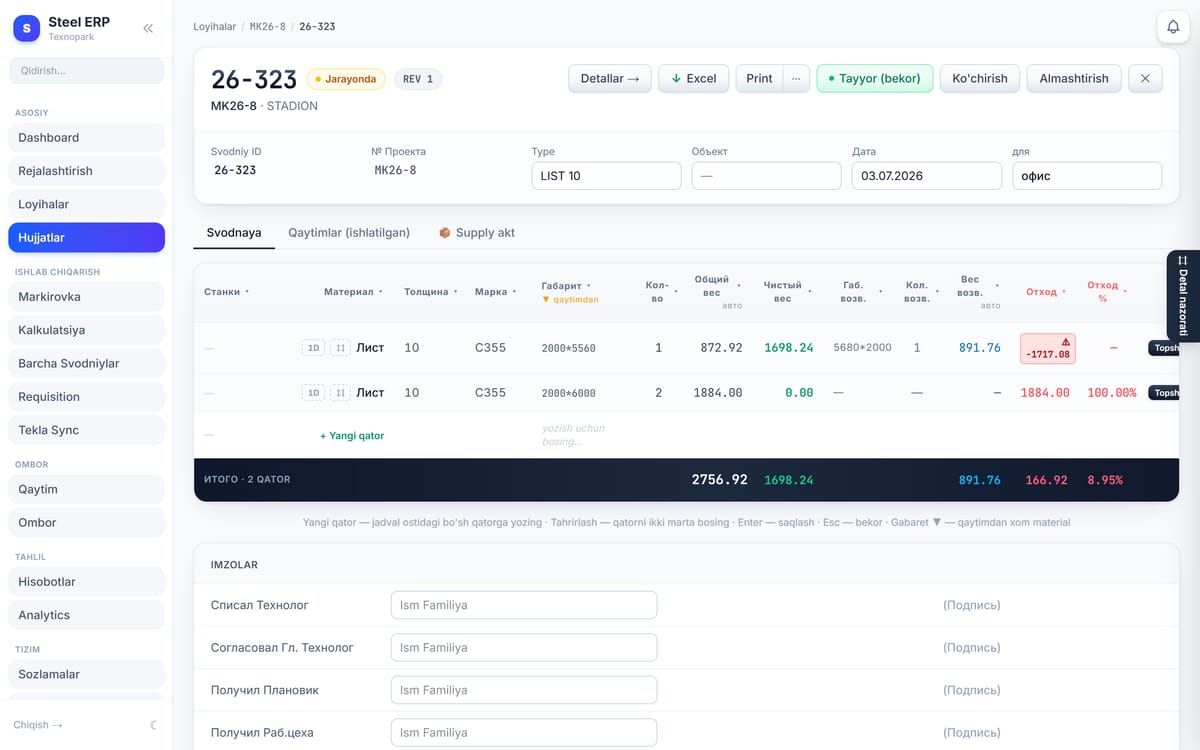1200x750 pixels.
Task: Toggle dark mode with the moon icon
Action: pyautogui.click(x=153, y=725)
